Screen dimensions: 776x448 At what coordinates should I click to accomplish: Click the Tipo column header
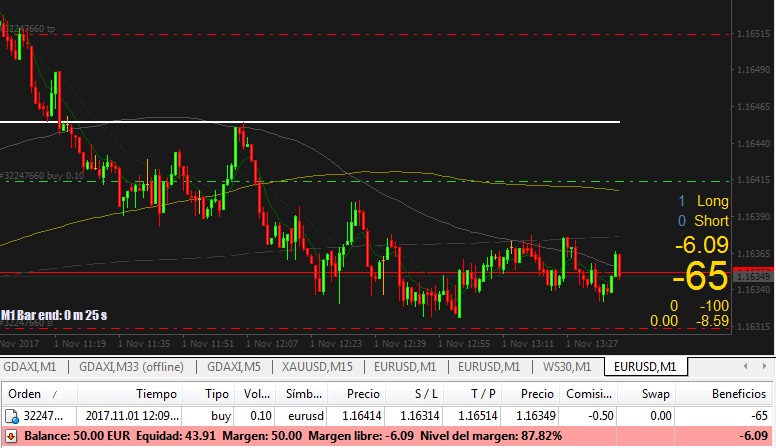tap(217, 394)
